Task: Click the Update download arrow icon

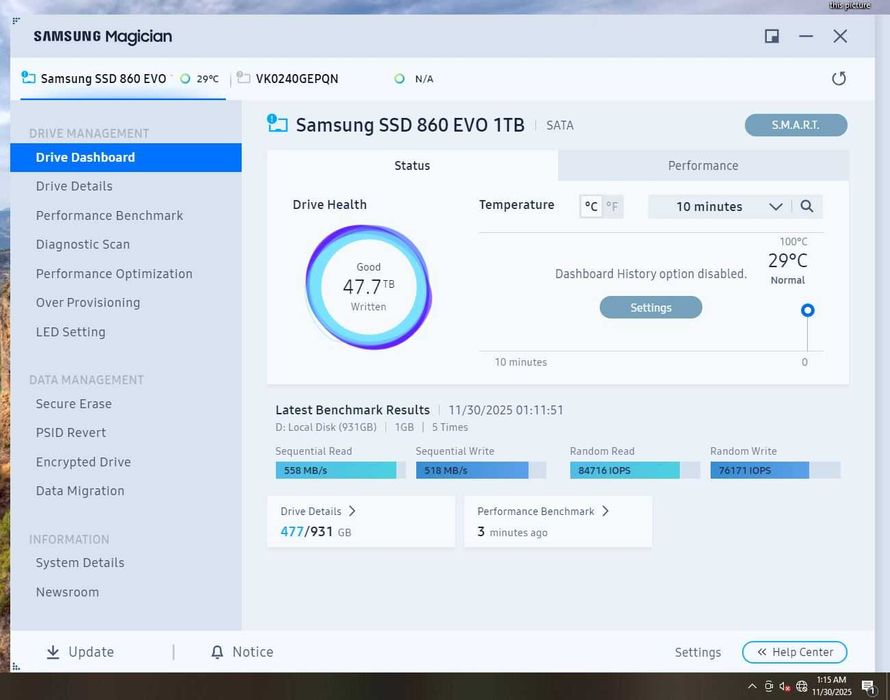Action: 53,652
